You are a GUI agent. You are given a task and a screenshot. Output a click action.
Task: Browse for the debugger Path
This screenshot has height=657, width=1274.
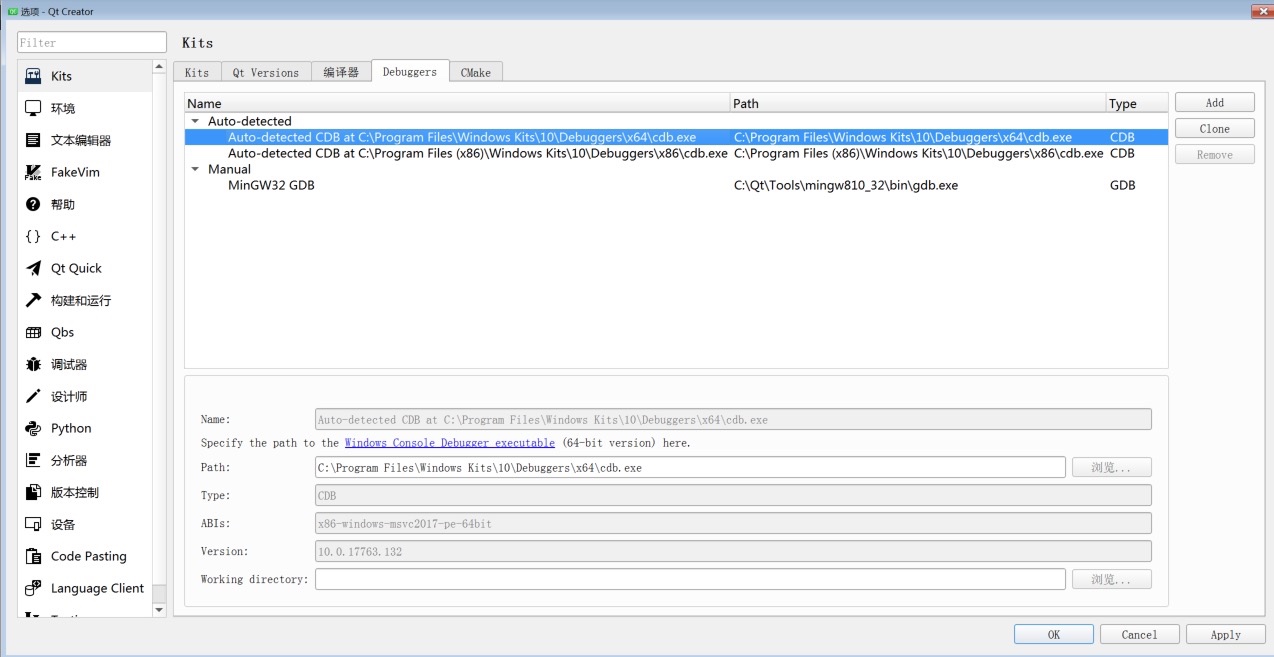click(1112, 467)
